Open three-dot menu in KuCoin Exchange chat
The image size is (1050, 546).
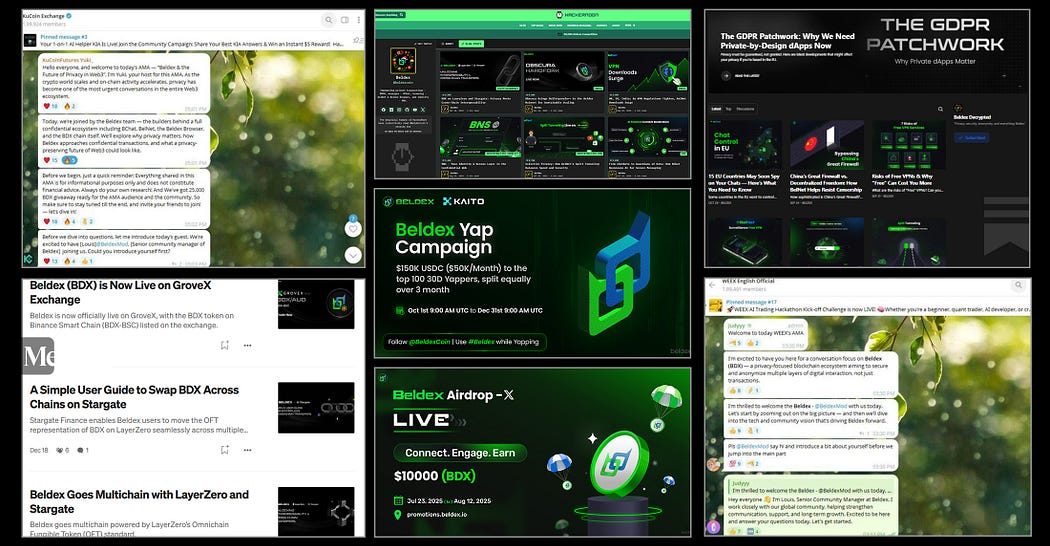(359, 20)
